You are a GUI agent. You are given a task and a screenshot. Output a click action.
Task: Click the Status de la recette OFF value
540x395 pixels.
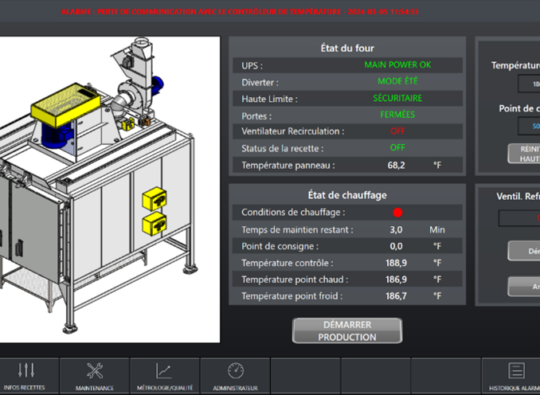click(x=397, y=148)
